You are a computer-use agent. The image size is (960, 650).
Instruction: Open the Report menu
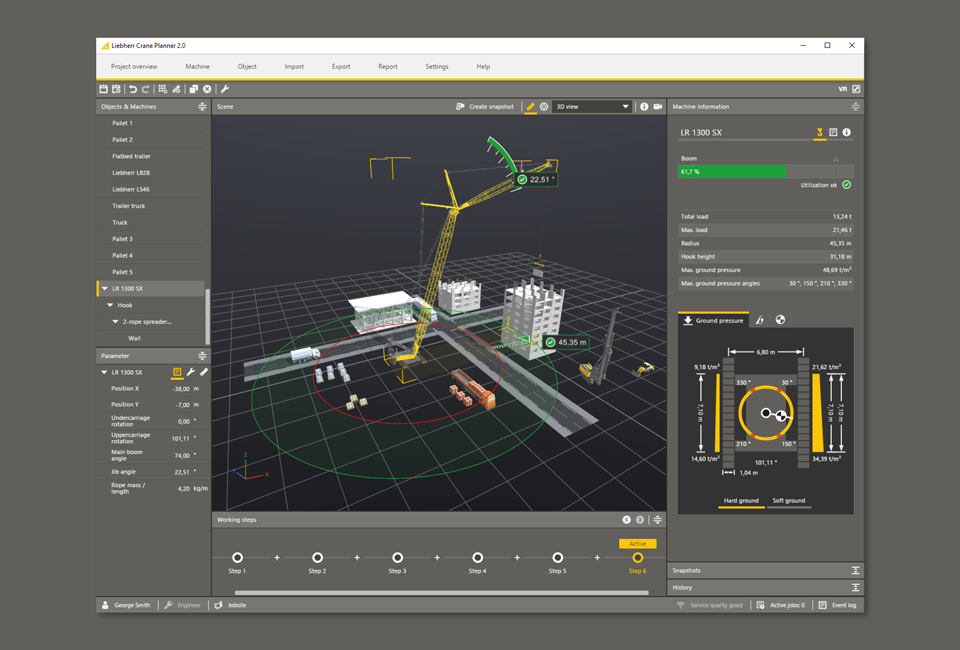click(388, 67)
